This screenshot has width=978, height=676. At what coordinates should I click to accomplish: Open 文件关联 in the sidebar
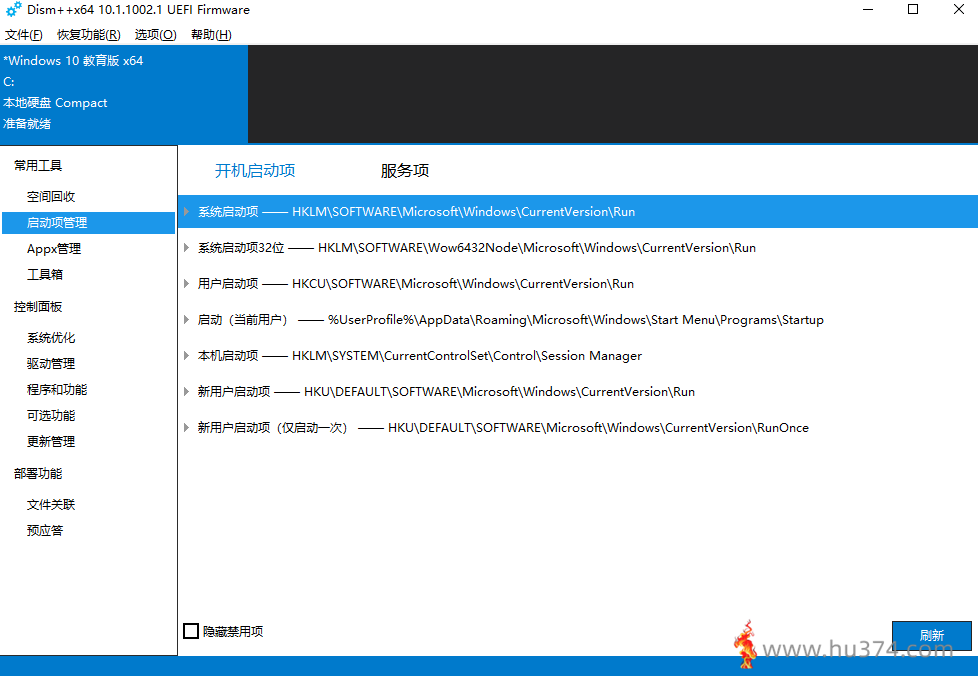pyautogui.click(x=51, y=505)
